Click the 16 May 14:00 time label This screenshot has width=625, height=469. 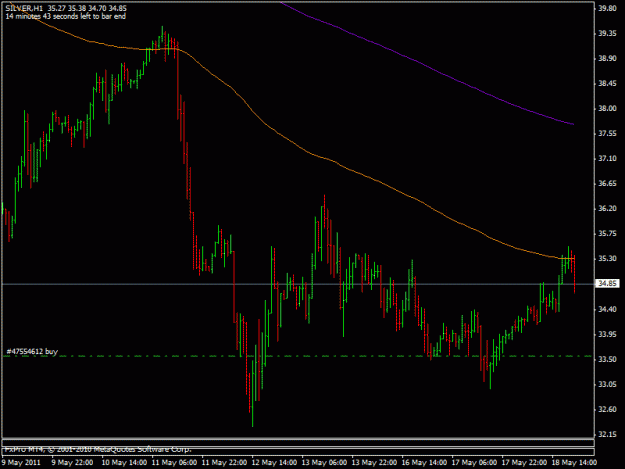tap(424, 463)
